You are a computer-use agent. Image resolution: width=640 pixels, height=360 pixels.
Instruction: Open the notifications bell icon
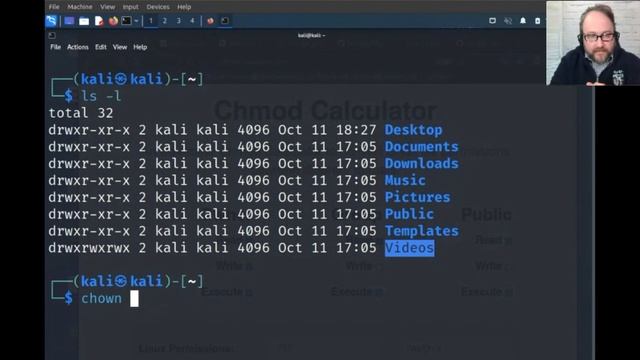coord(523,21)
